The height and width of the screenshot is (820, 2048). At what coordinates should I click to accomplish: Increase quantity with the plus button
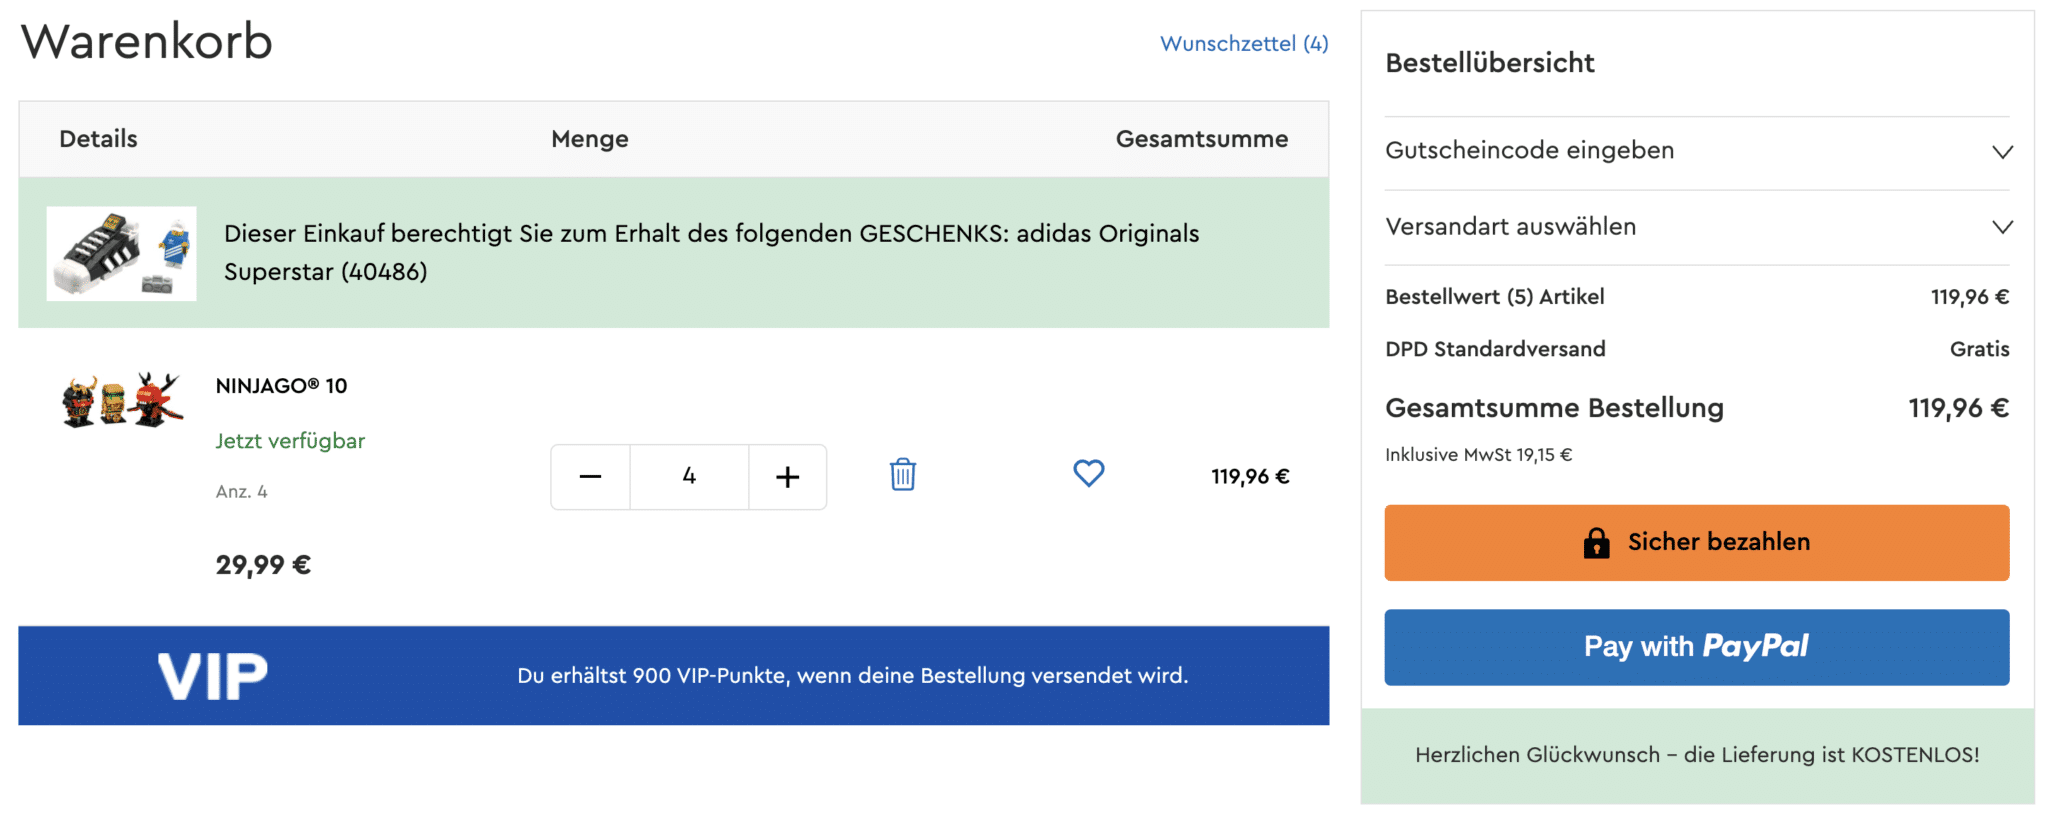(x=787, y=477)
